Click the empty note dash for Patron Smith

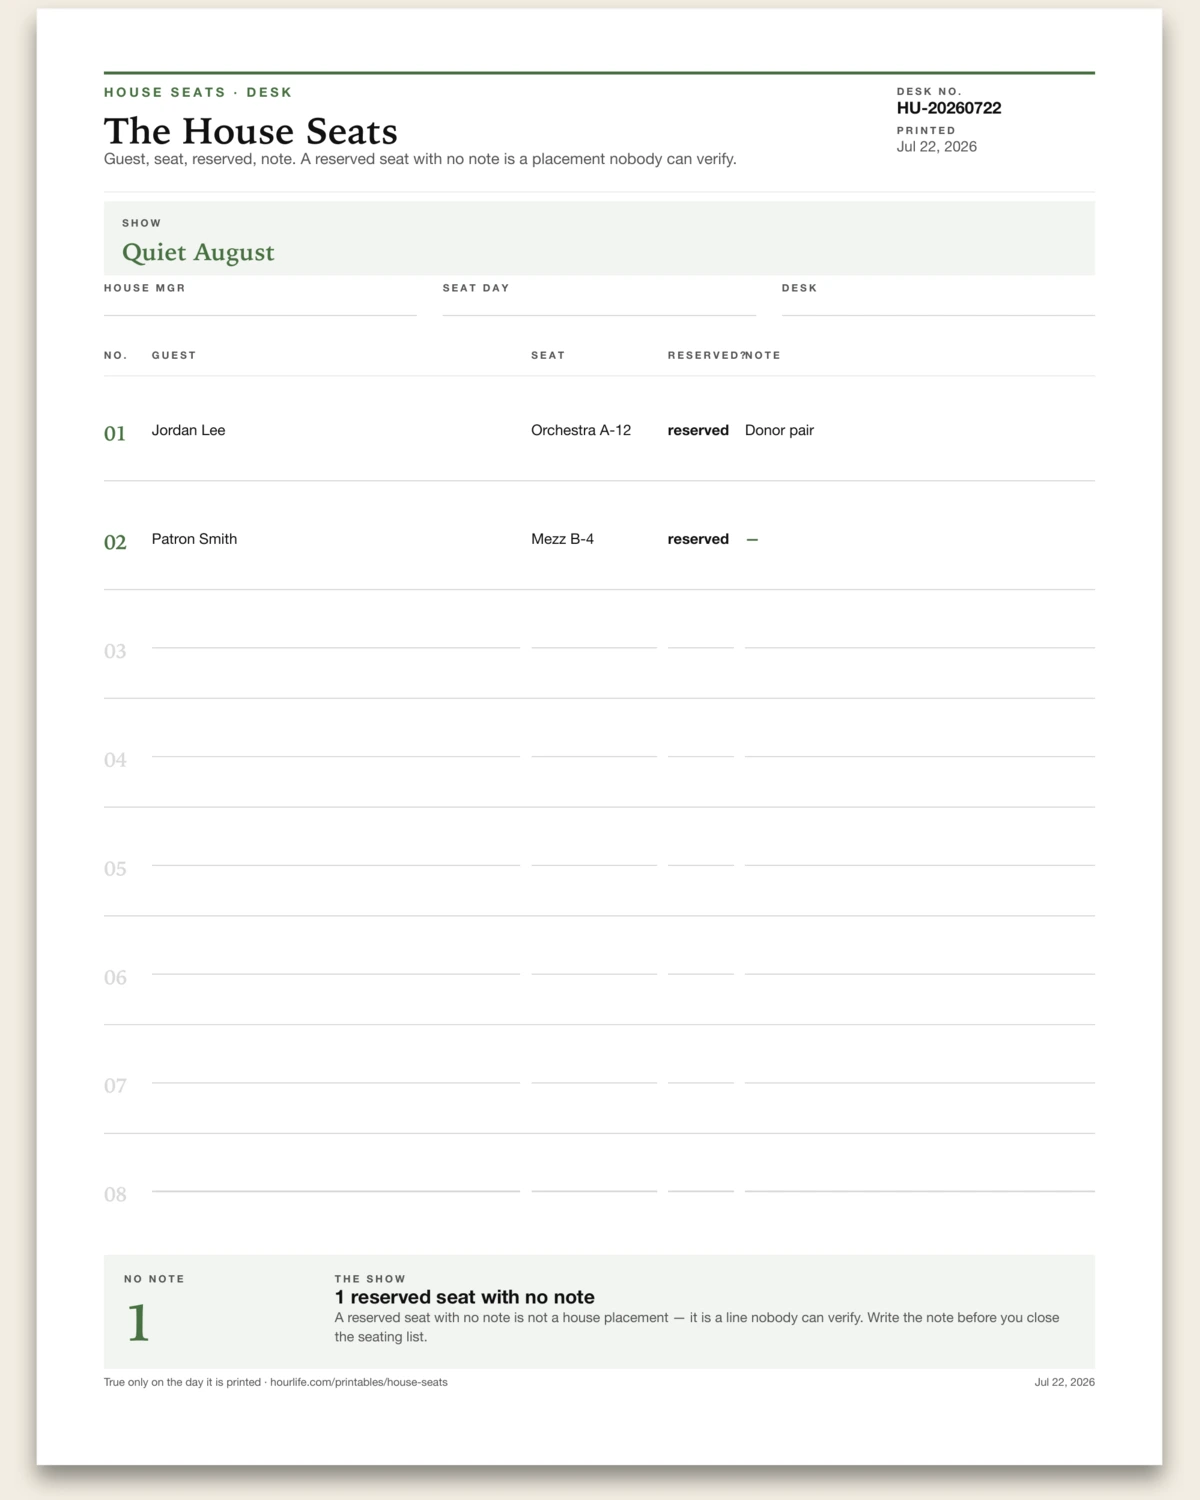[752, 539]
